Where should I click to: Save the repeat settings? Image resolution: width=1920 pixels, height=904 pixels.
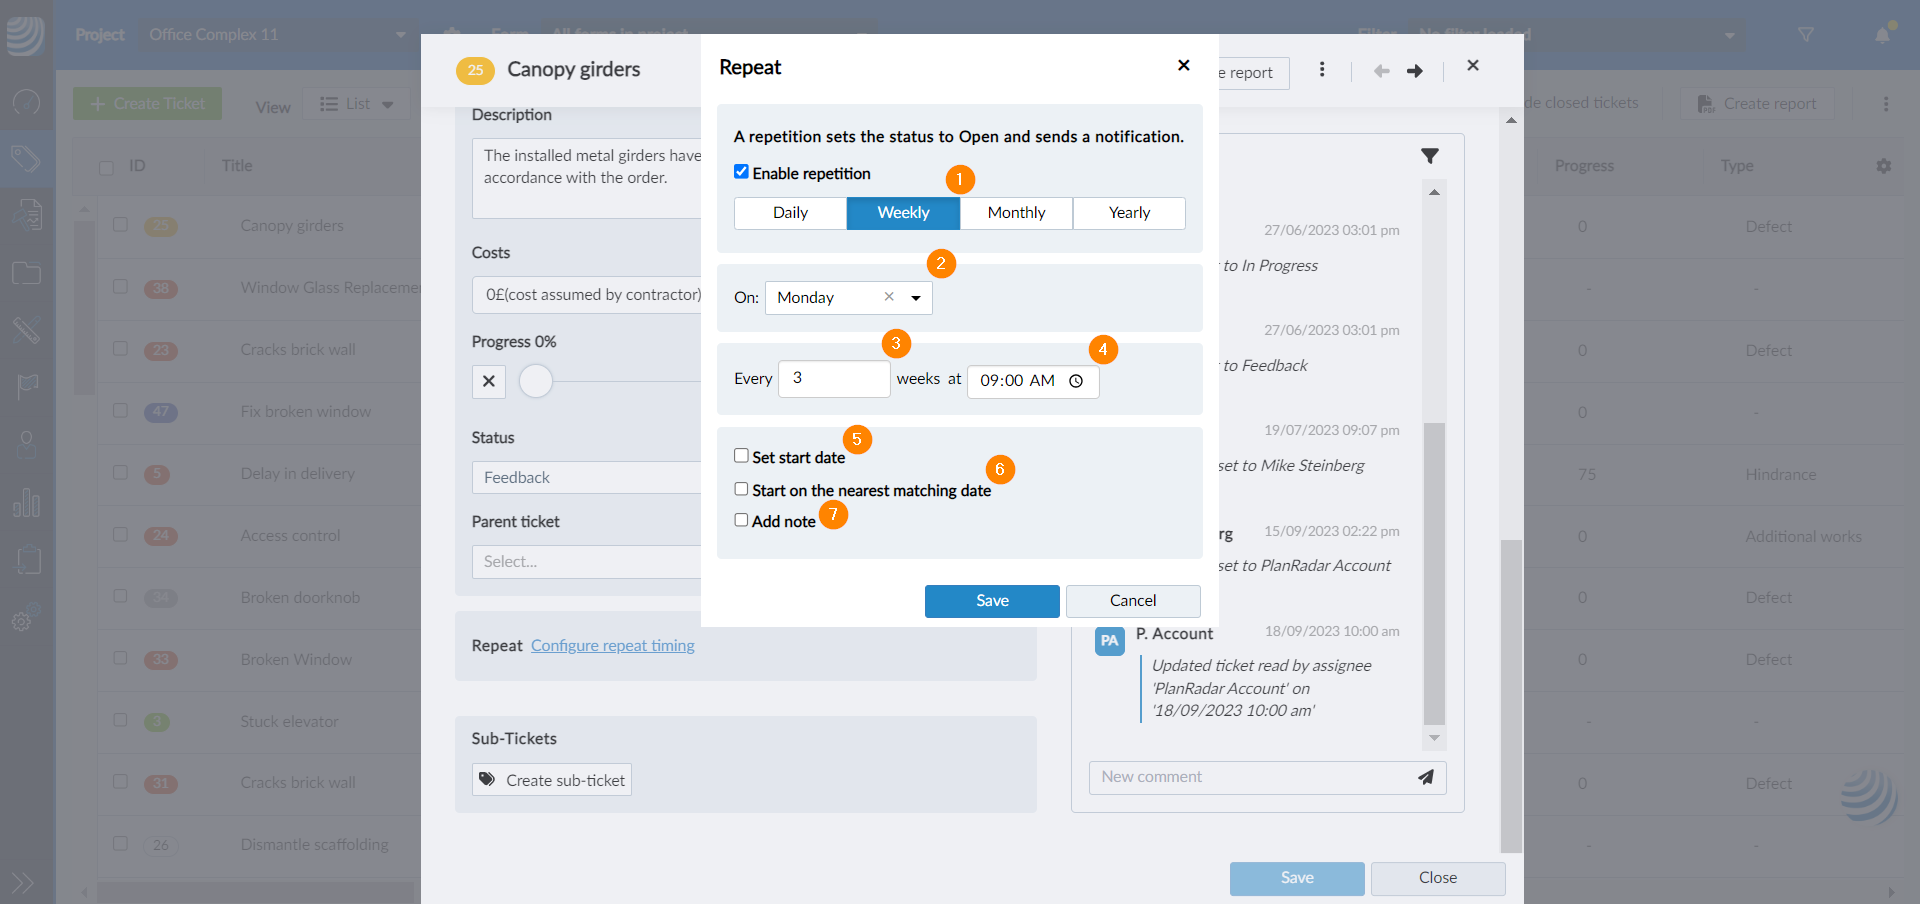[x=991, y=601]
